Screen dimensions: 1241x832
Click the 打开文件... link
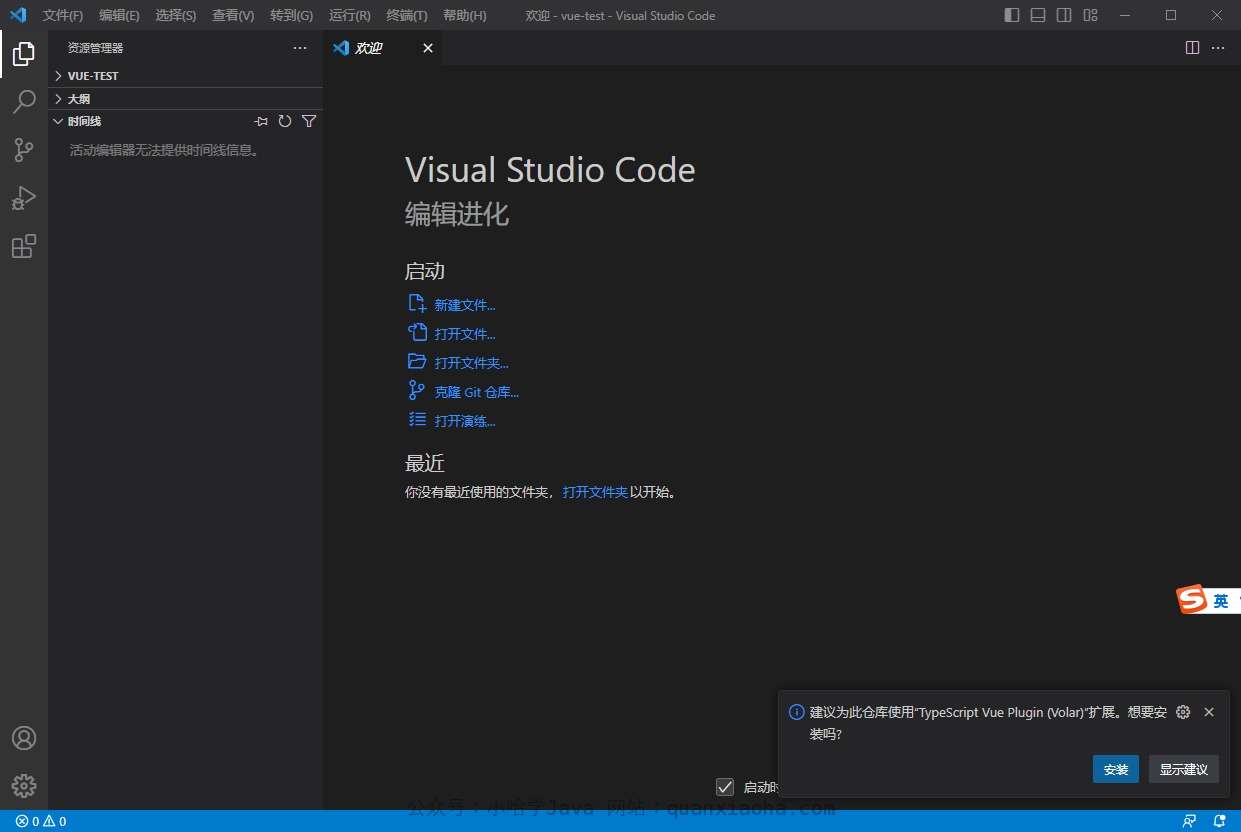click(x=465, y=334)
